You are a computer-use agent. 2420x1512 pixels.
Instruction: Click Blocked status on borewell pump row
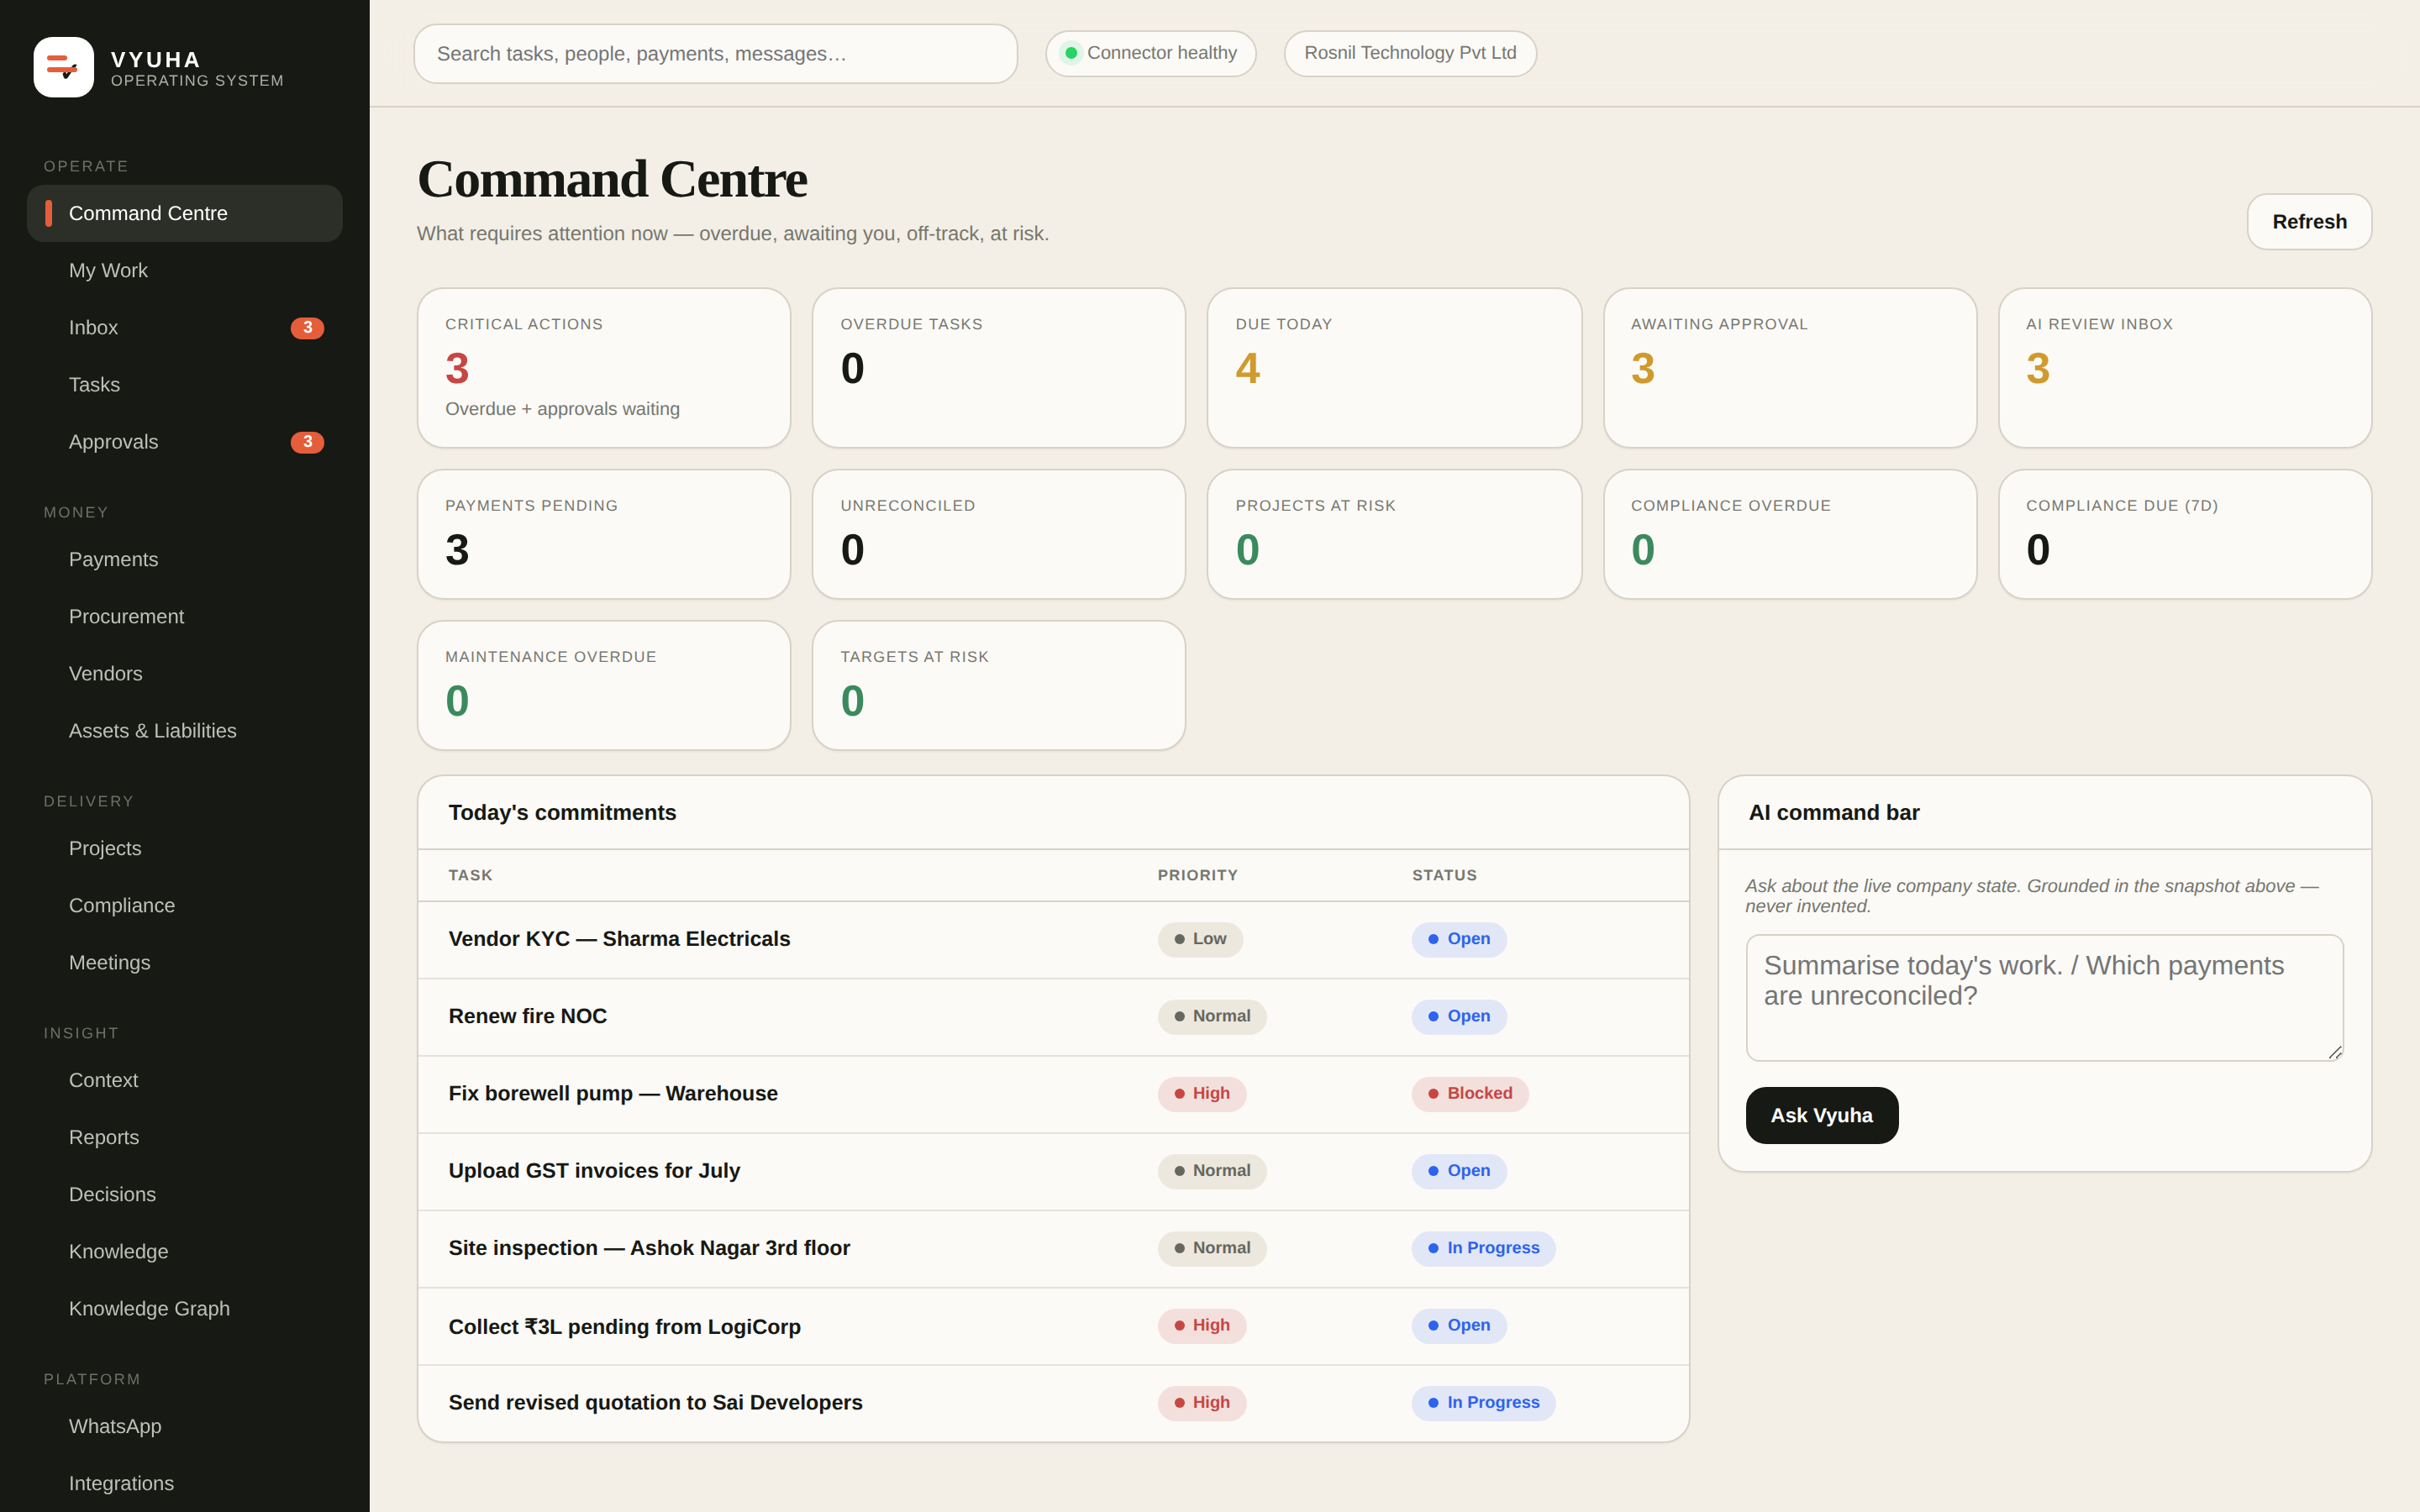tap(1469, 1094)
